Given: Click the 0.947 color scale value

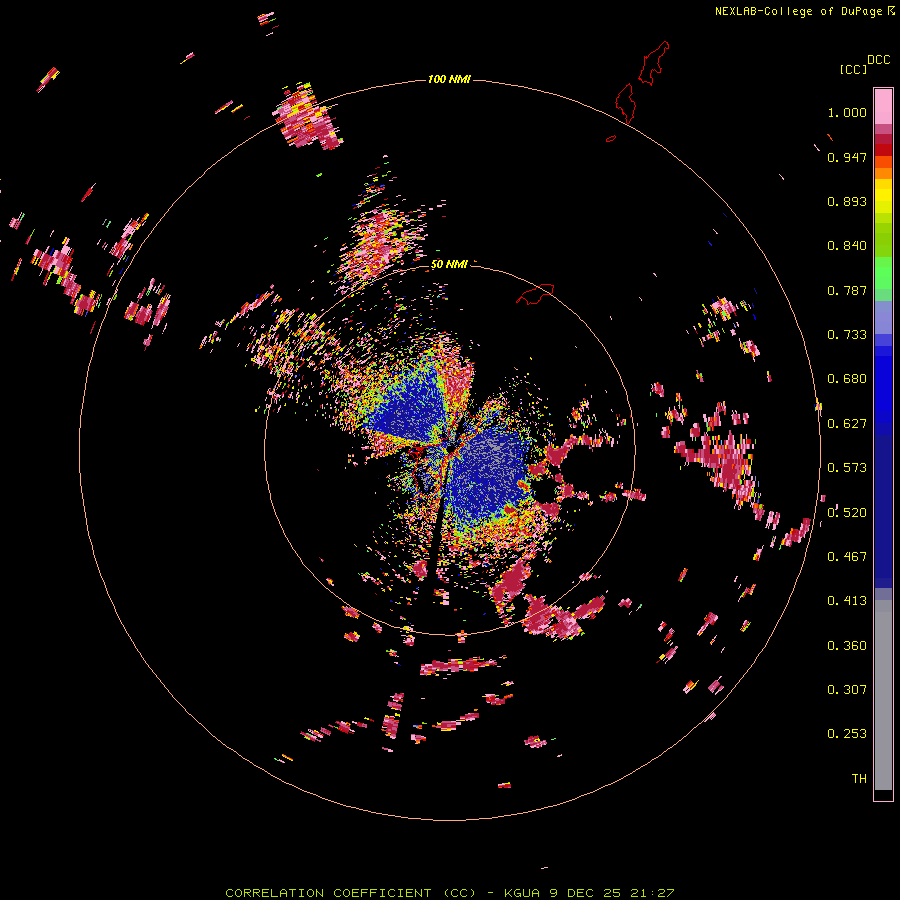Looking at the screenshot, I should [x=847, y=157].
